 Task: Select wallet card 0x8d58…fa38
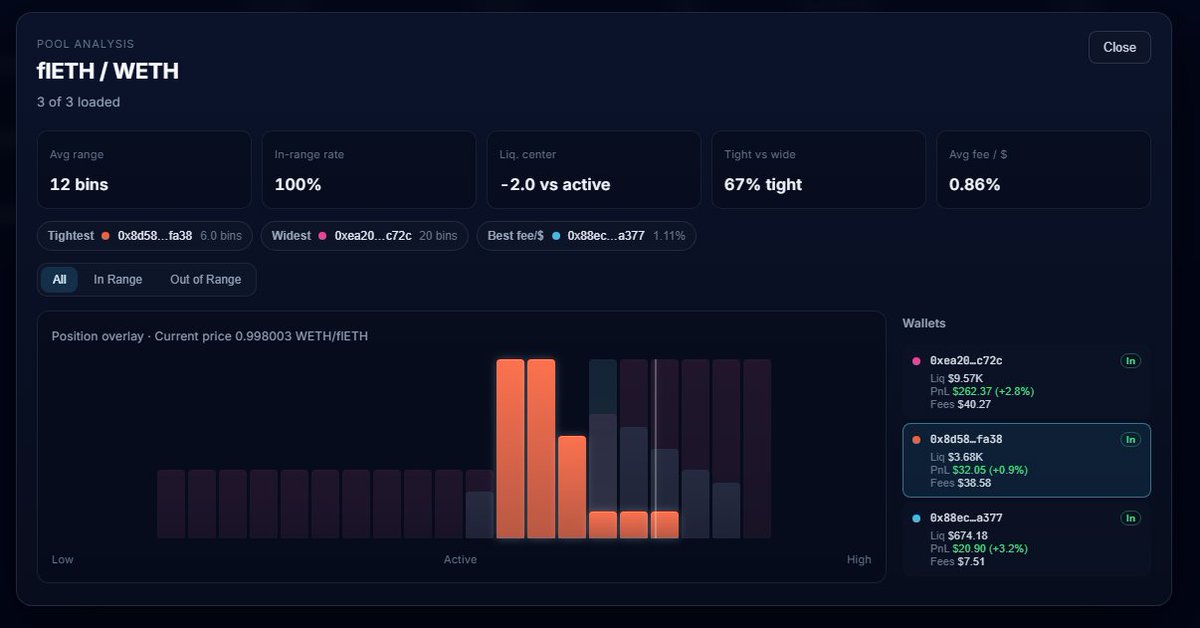click(1026, 460)
